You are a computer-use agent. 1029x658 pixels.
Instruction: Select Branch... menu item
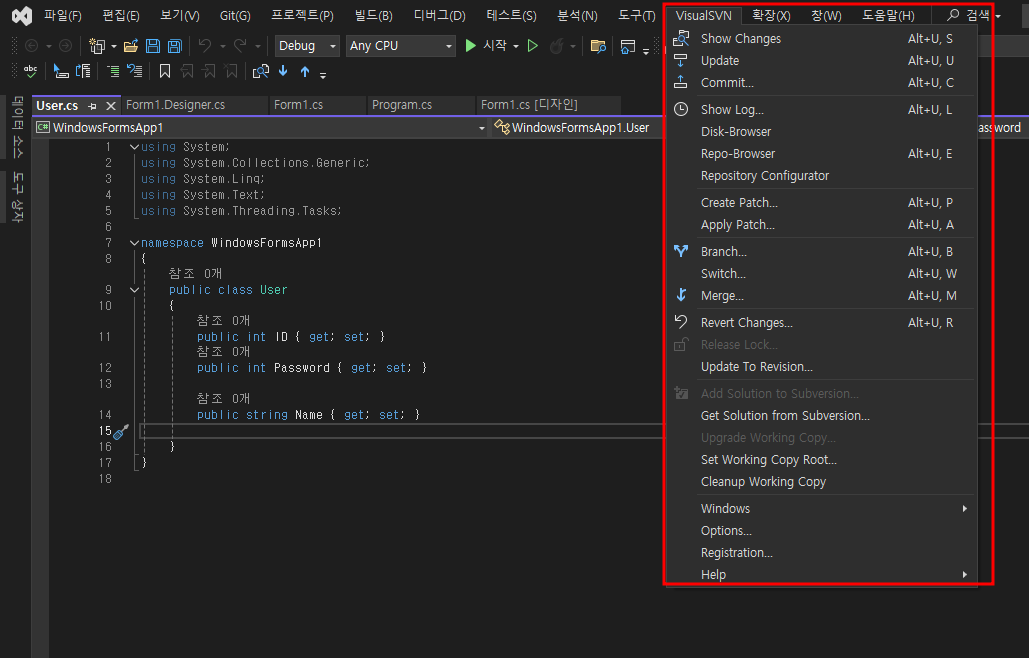pyautogui.click(x=822, y=251)
